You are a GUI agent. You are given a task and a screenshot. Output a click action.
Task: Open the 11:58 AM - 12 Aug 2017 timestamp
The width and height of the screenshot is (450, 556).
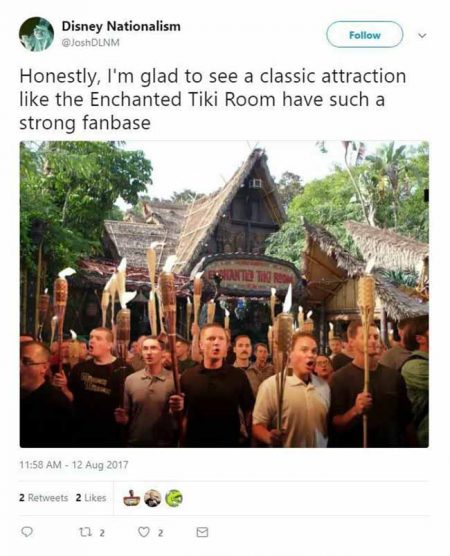(74, 465)
